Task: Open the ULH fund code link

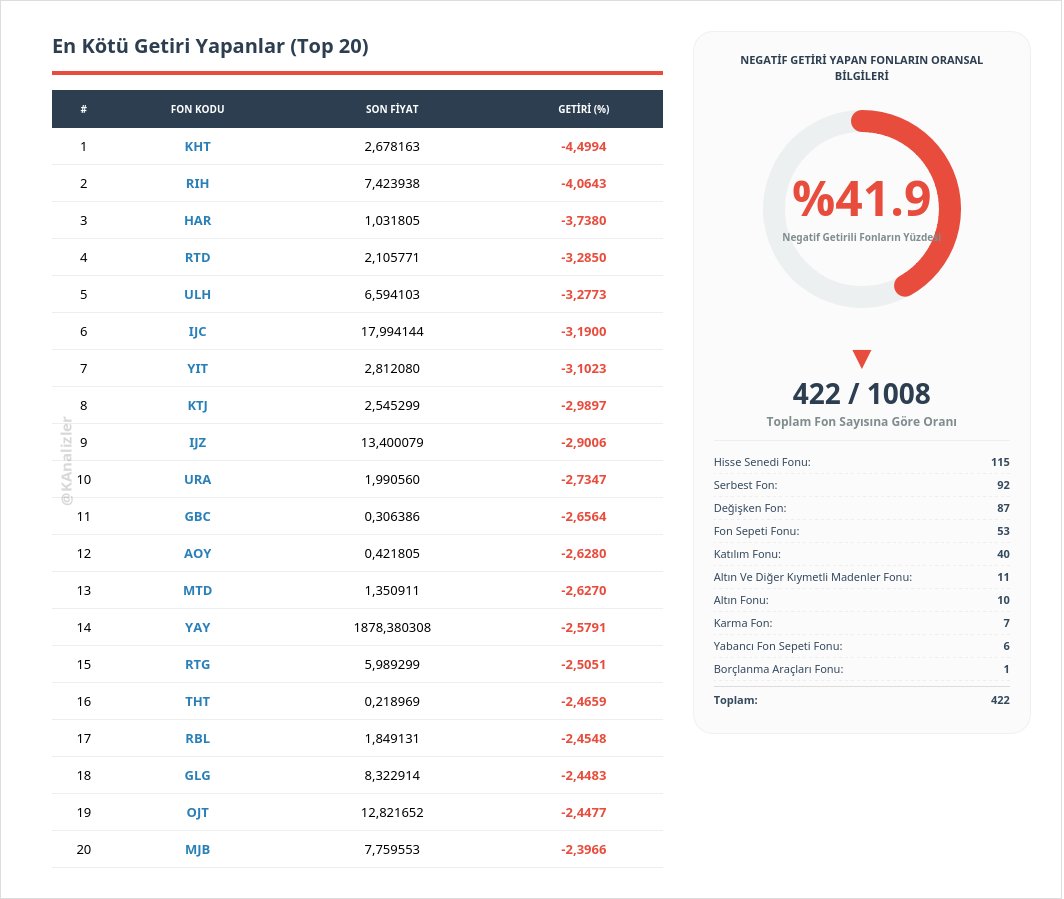Action: click(x=197, y=294)
